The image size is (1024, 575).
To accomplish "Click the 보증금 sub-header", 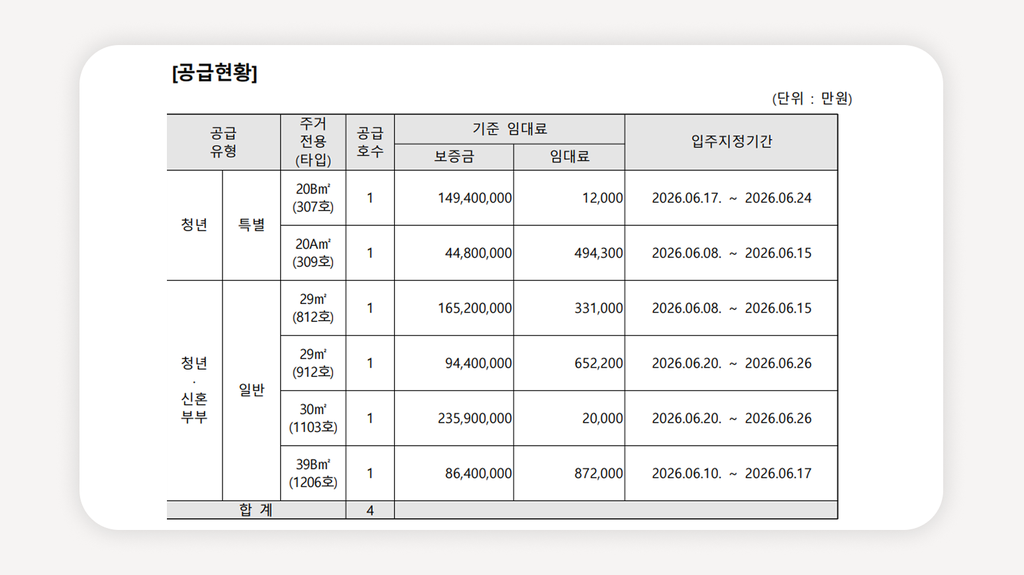I will 454,157.
